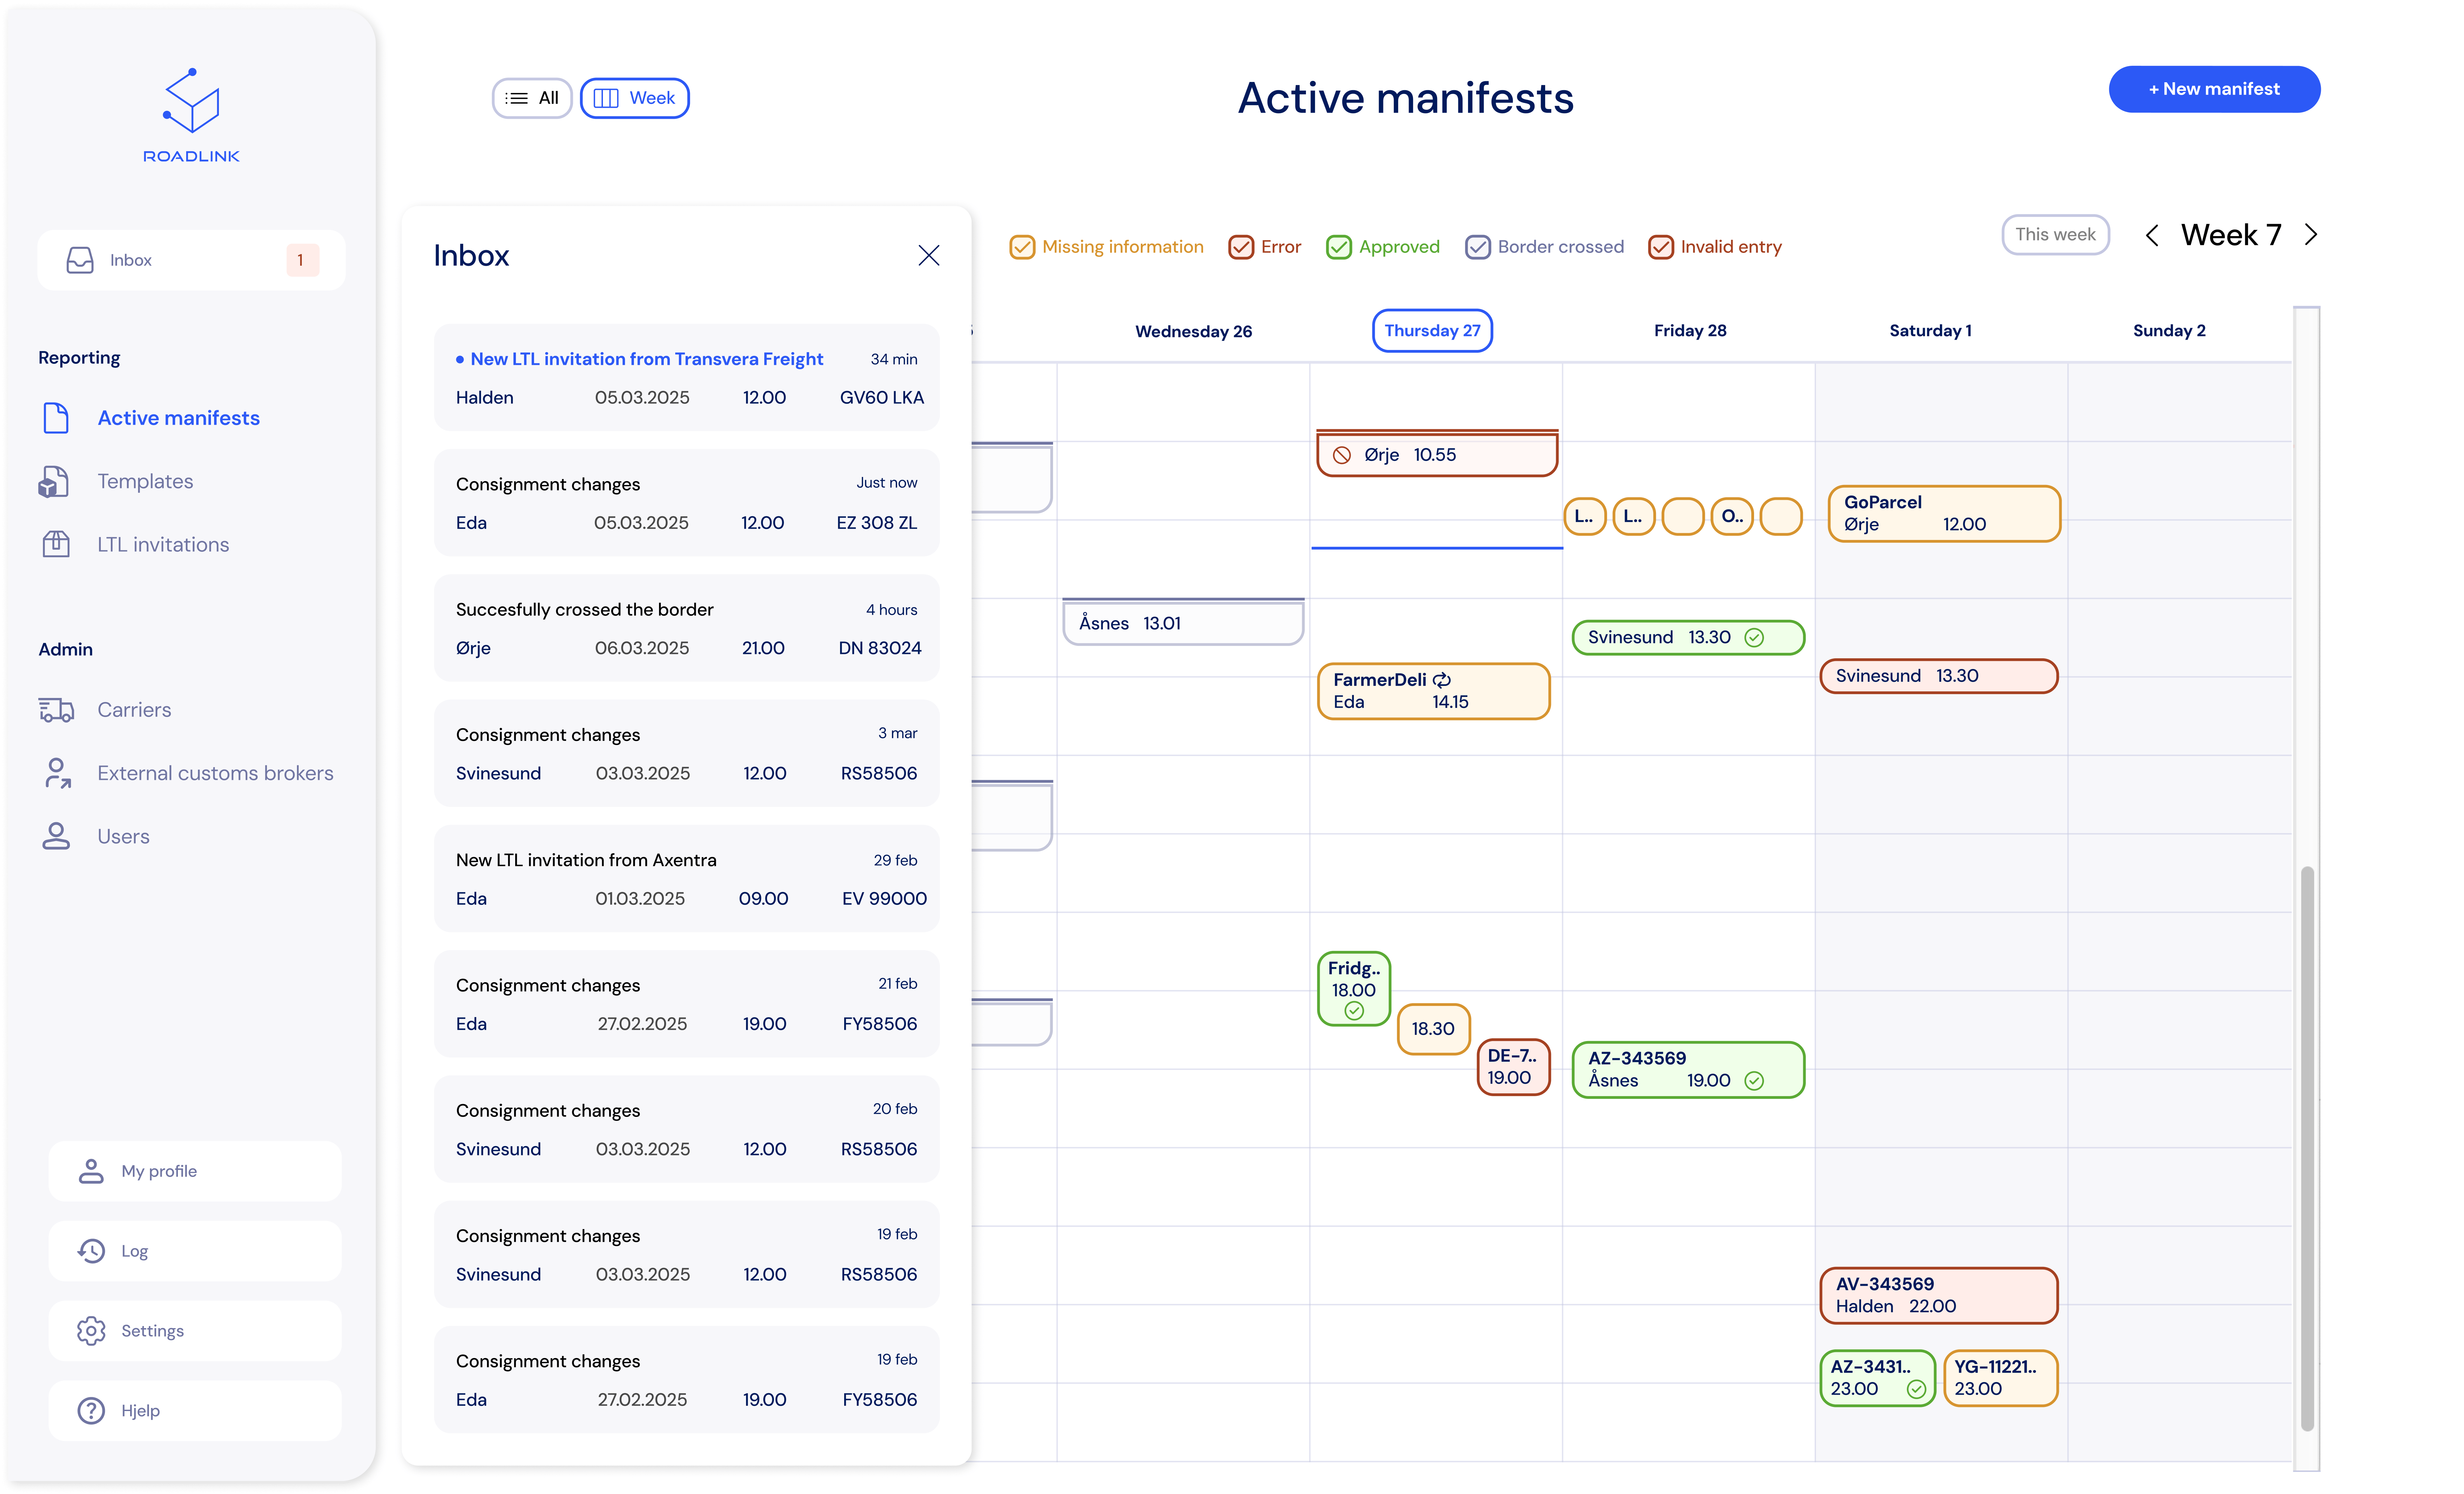Click the External customs brokers person icon

pyautogui.click(x=57, y=773)
